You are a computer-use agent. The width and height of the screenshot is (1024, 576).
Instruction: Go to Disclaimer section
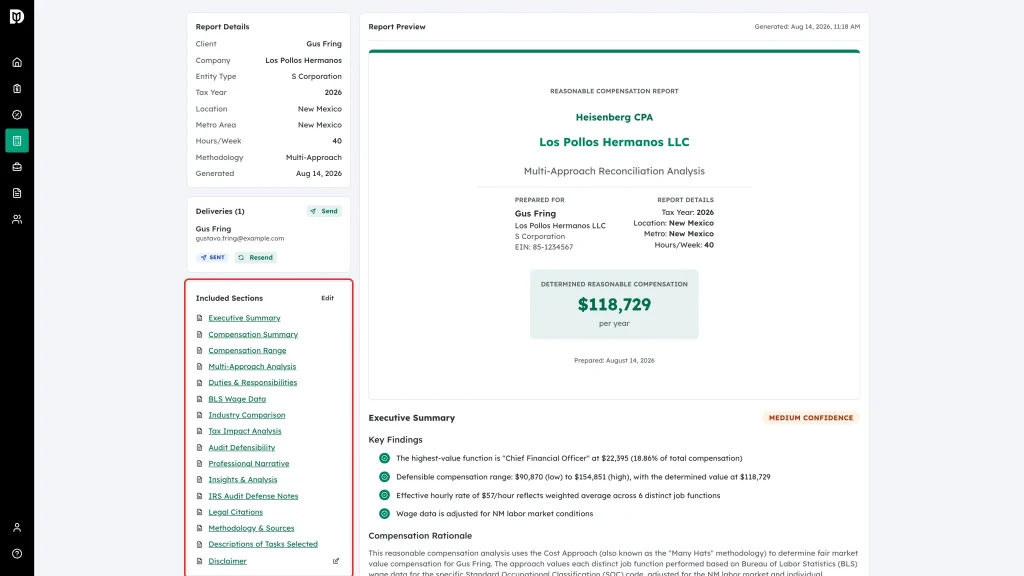(x=227, y=561)
